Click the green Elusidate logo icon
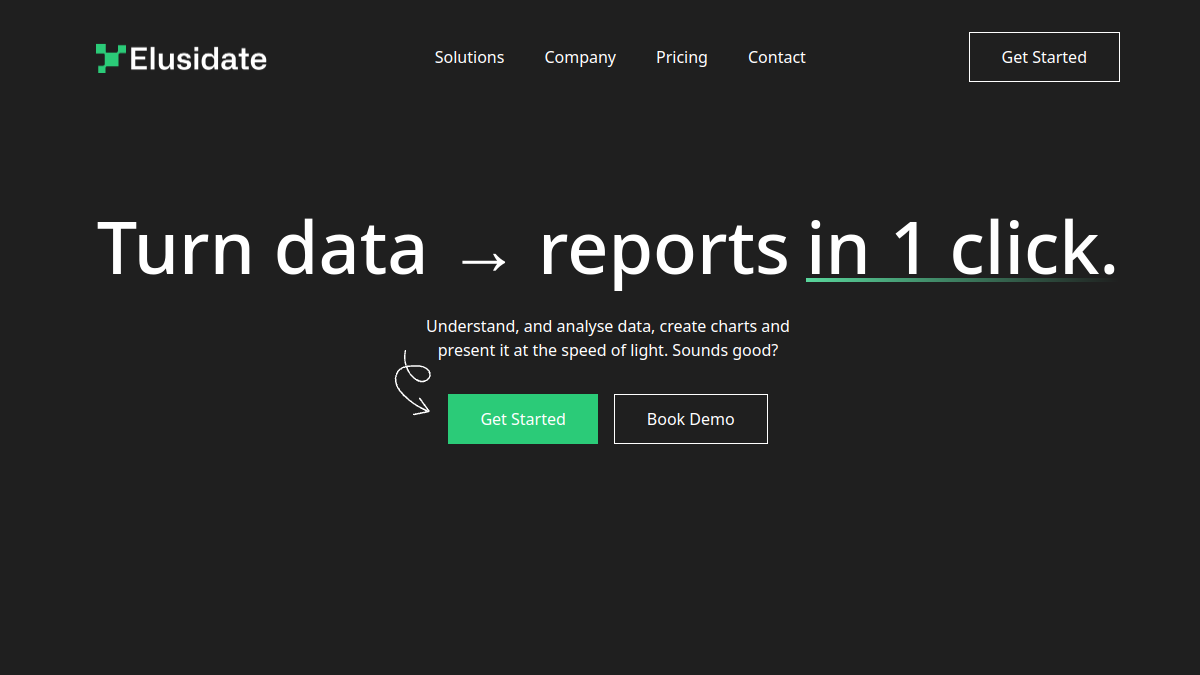 pos(110,58)
